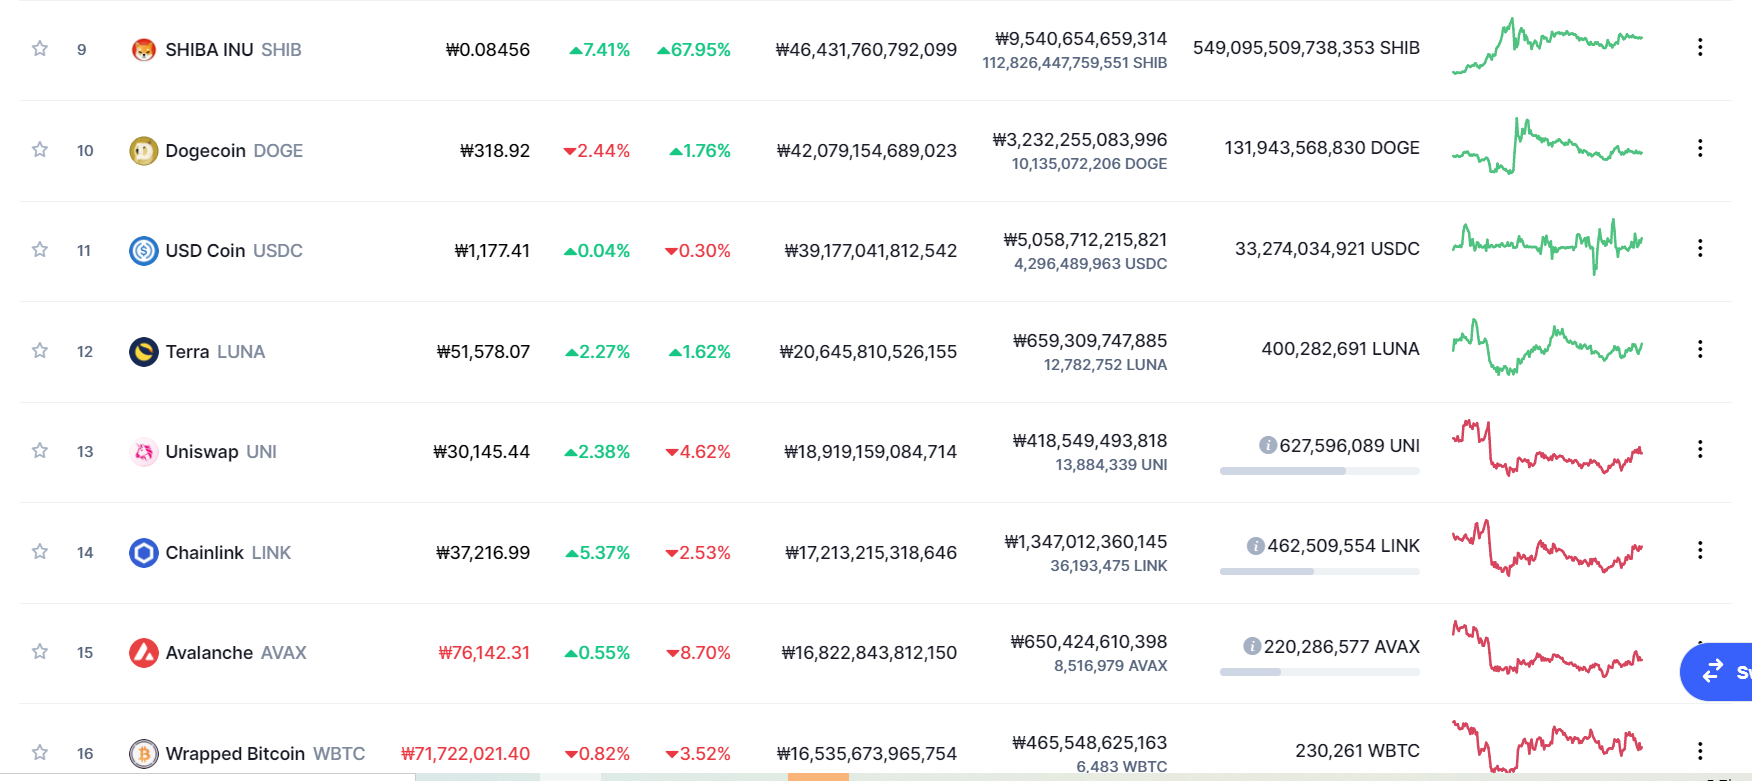The width and height of the screenshot is (1752, 781).
Task: Open the Avalanche AVAX page
Action: (x=236, y=653)
